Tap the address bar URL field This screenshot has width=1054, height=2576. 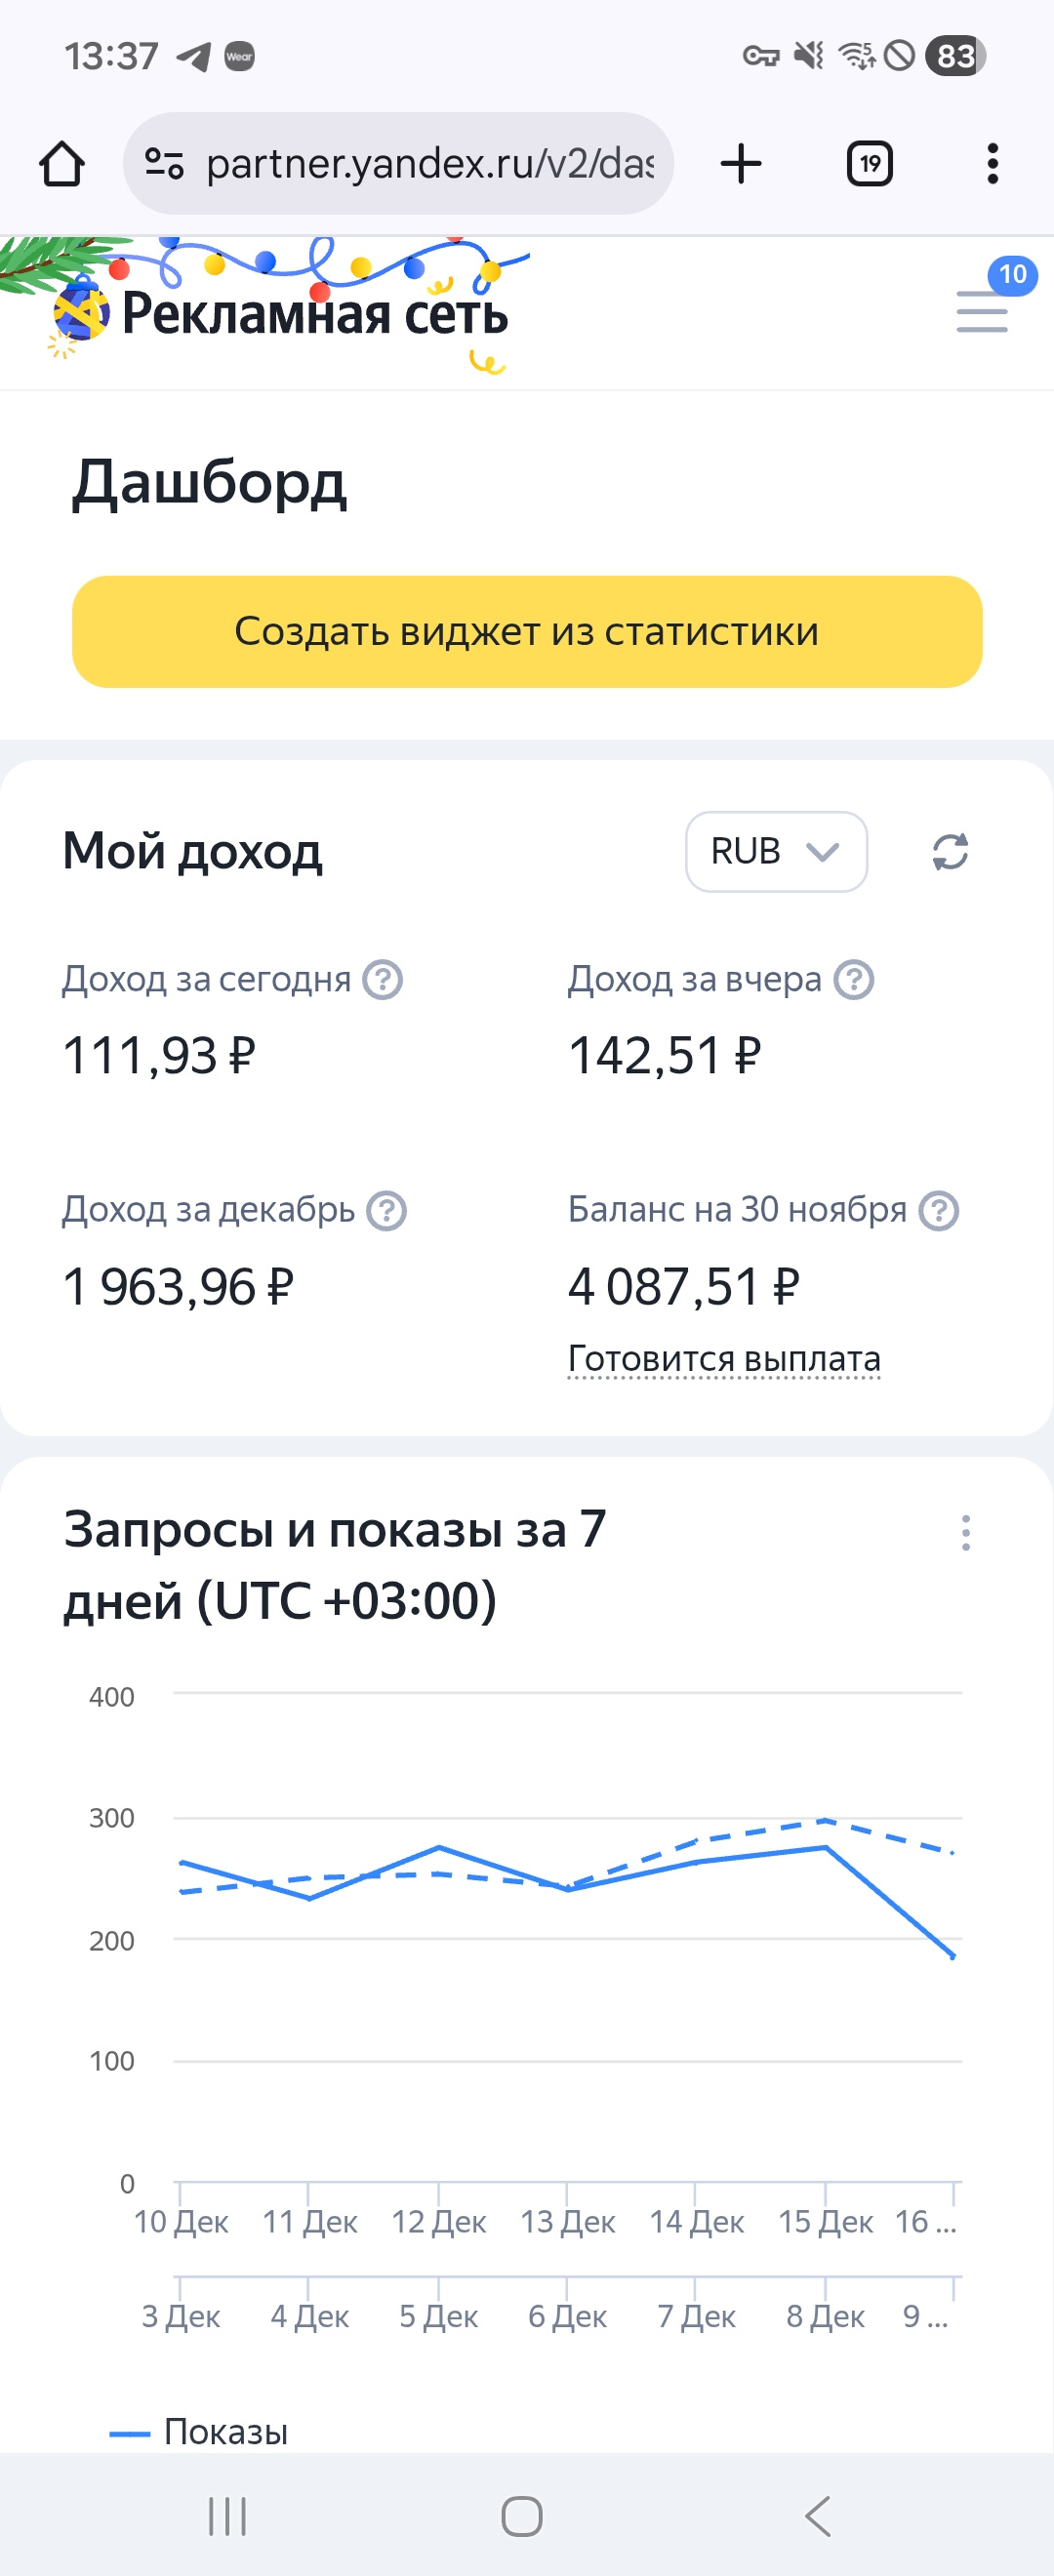click(430, 164)
